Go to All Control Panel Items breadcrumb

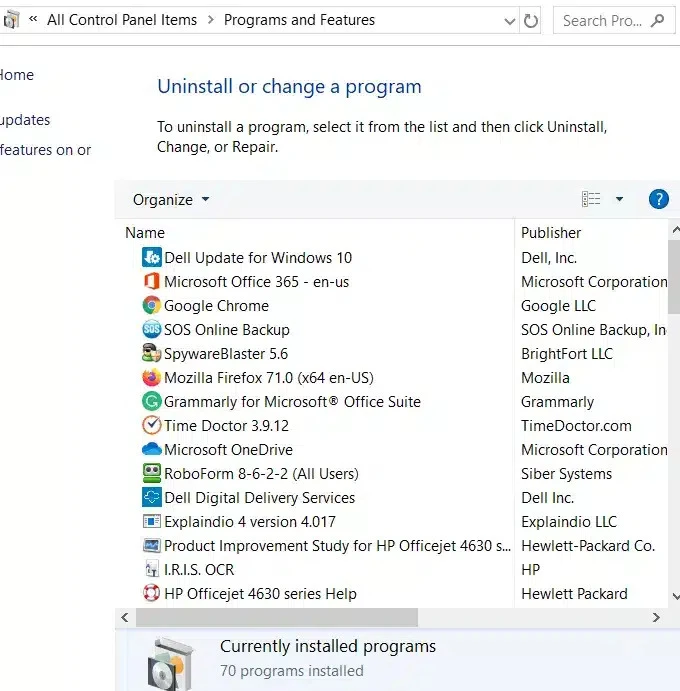tap(122, 20)
